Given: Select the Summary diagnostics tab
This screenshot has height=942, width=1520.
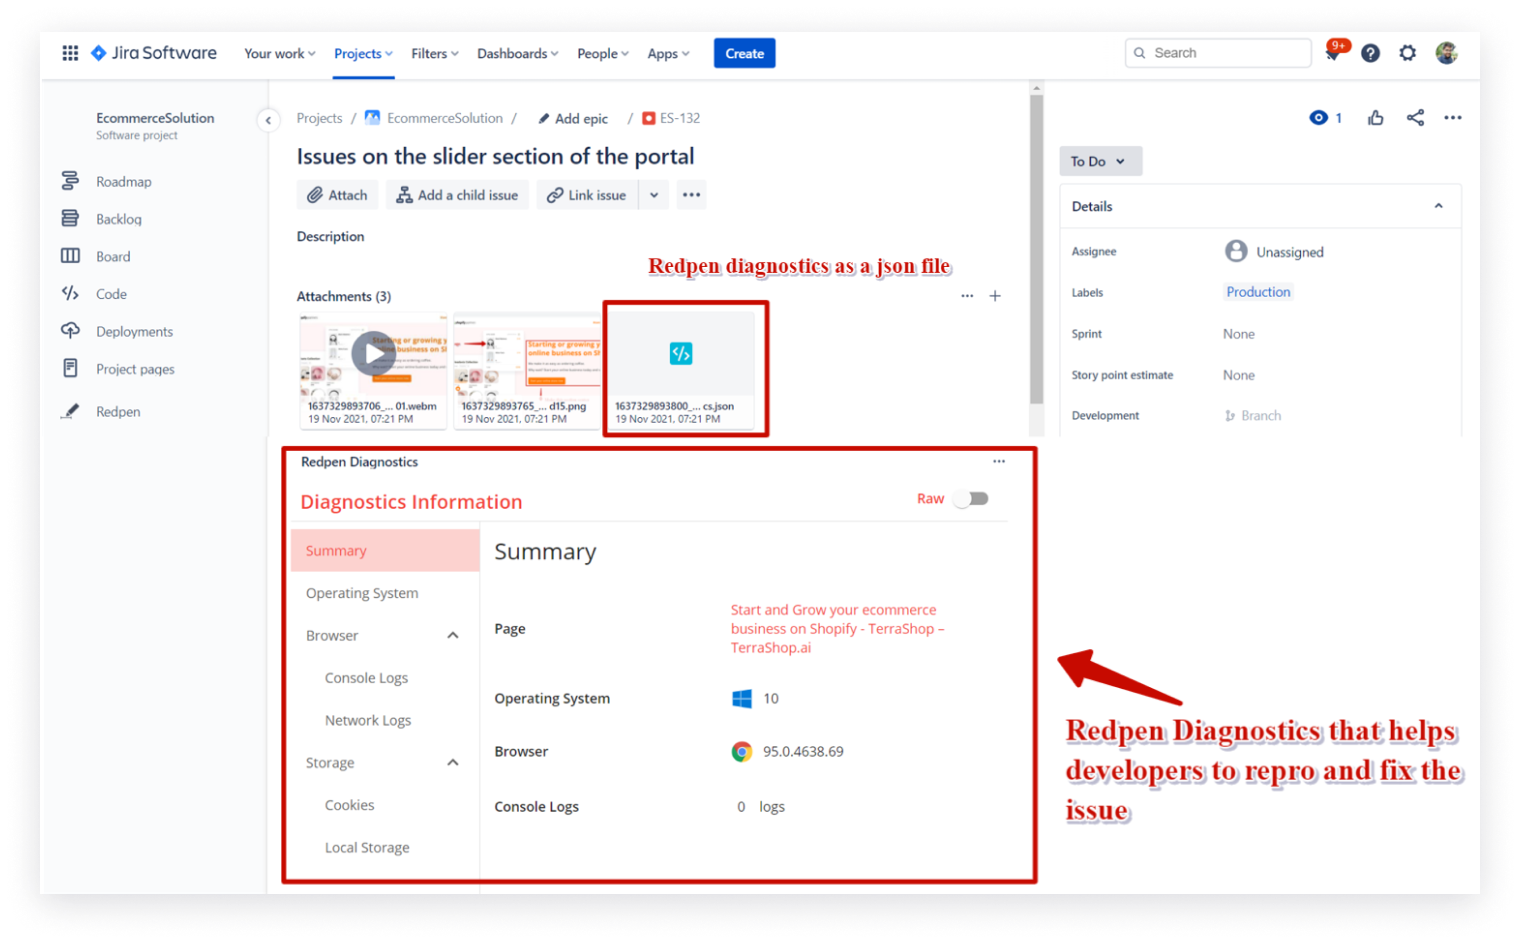Looking at the screenshot, I should tap(385, 551).
